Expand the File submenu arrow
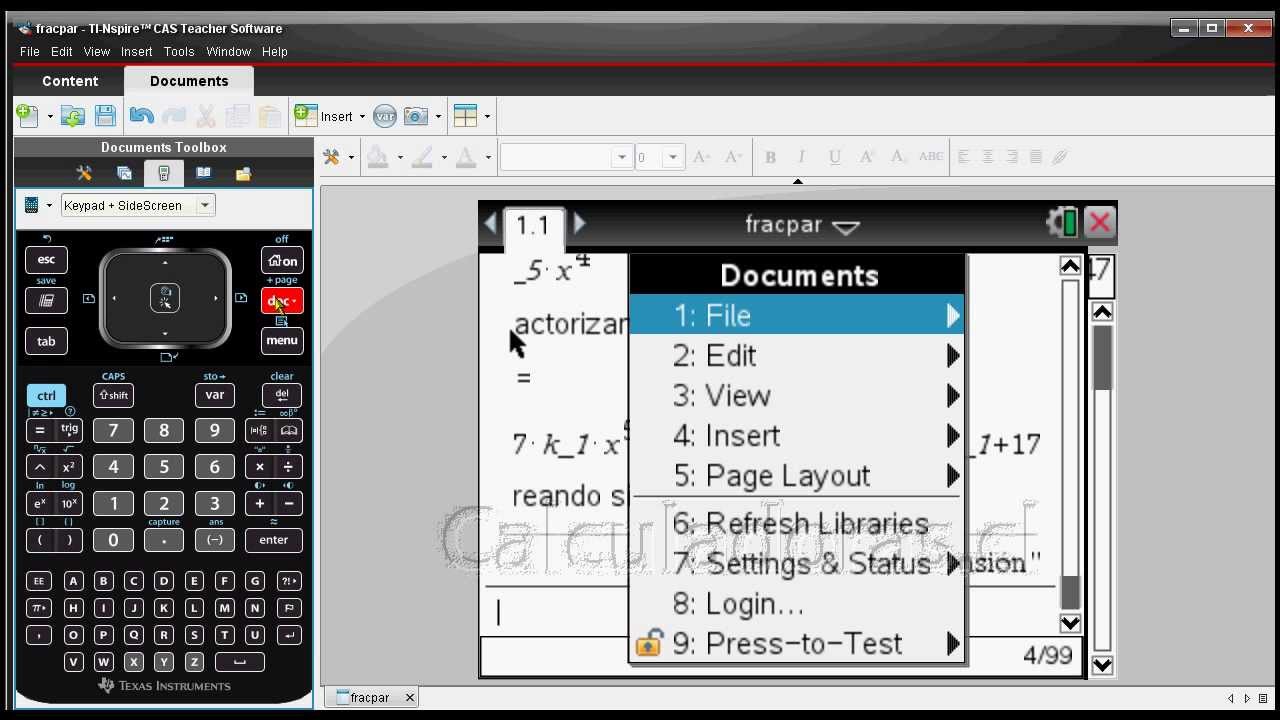Screen dimensions: 1280x720 point(953,316)
